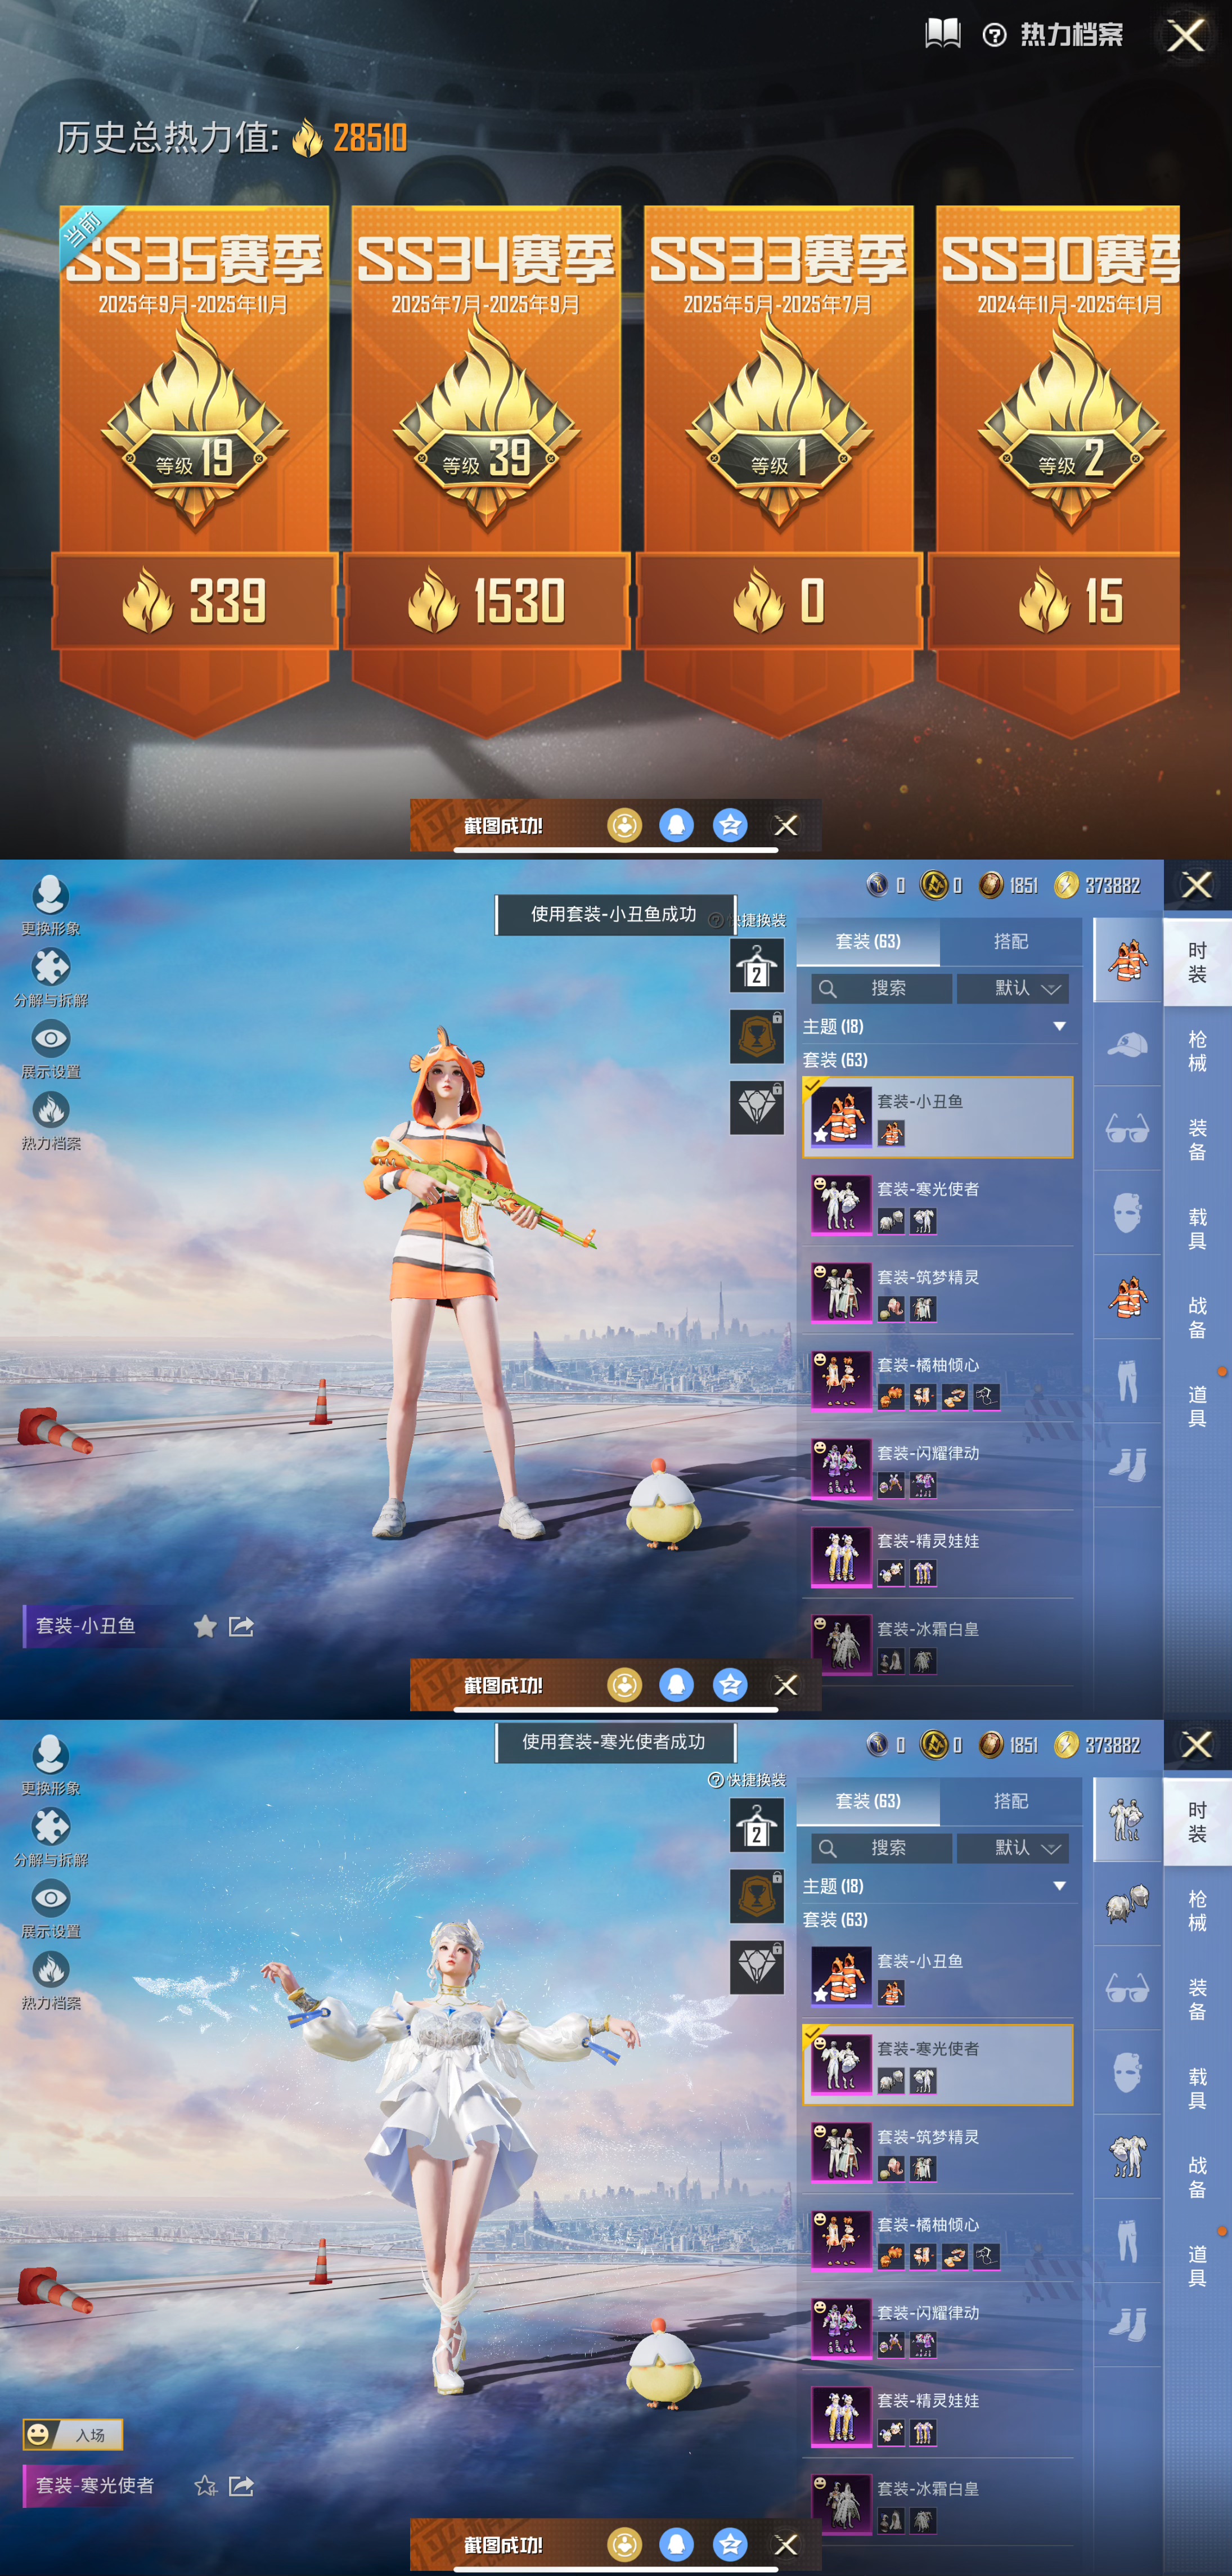The width and height of the screenshot is (1232, 2576).
Task: Share via QQ penguin icon above season cards banner
Action: [x=677, y=825]
